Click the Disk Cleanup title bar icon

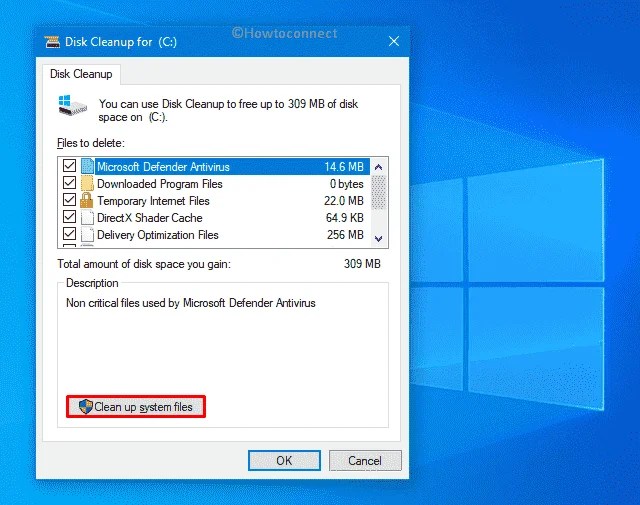[52, 42]
